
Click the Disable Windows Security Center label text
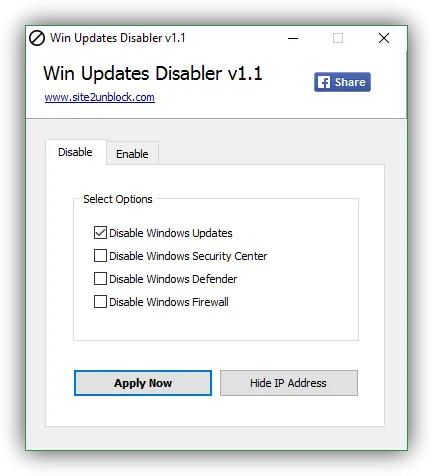(x=188, y=256)
